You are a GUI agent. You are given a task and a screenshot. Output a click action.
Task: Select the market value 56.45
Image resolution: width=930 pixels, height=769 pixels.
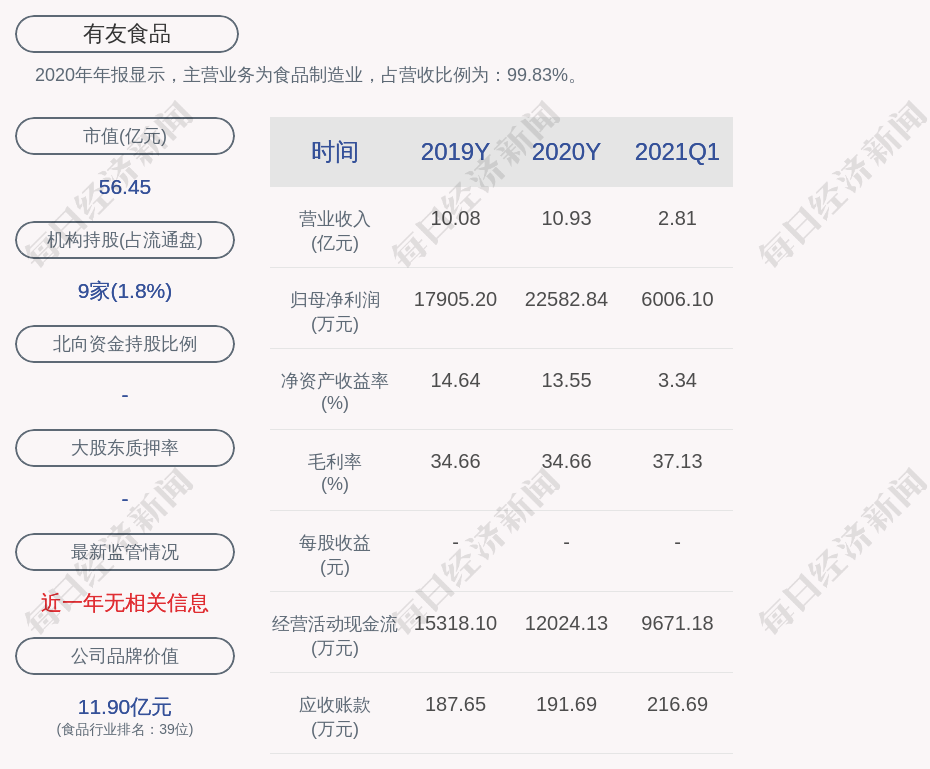tap(125, 187)
